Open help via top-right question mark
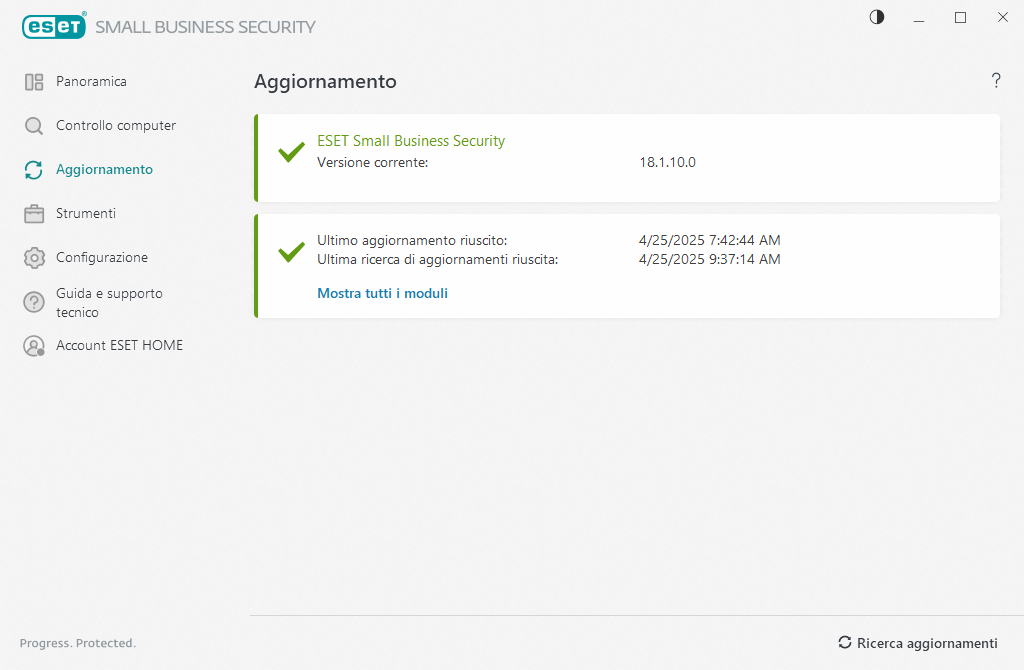 [x=996, y=81]
